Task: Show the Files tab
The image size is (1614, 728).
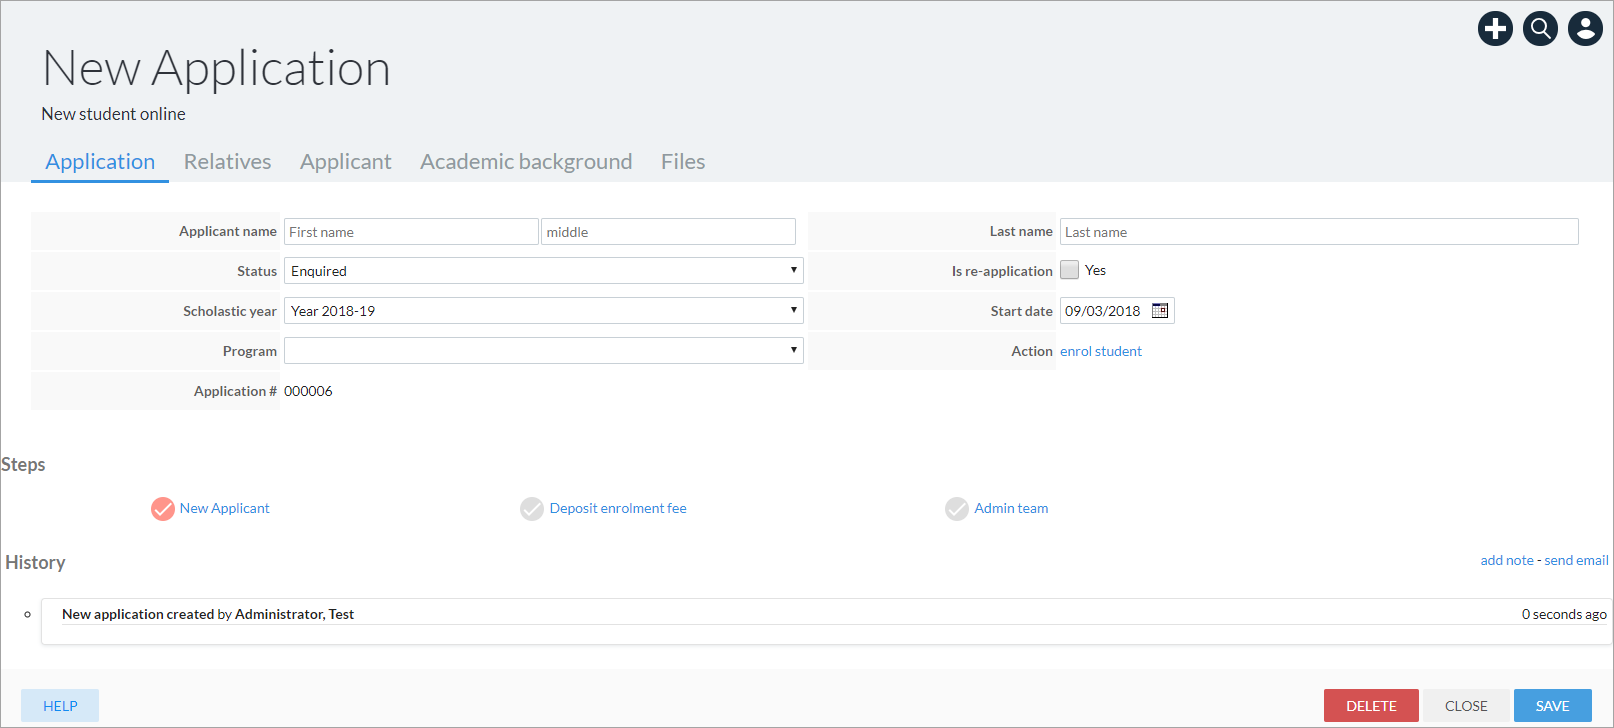Action: [x=683, y=162]
